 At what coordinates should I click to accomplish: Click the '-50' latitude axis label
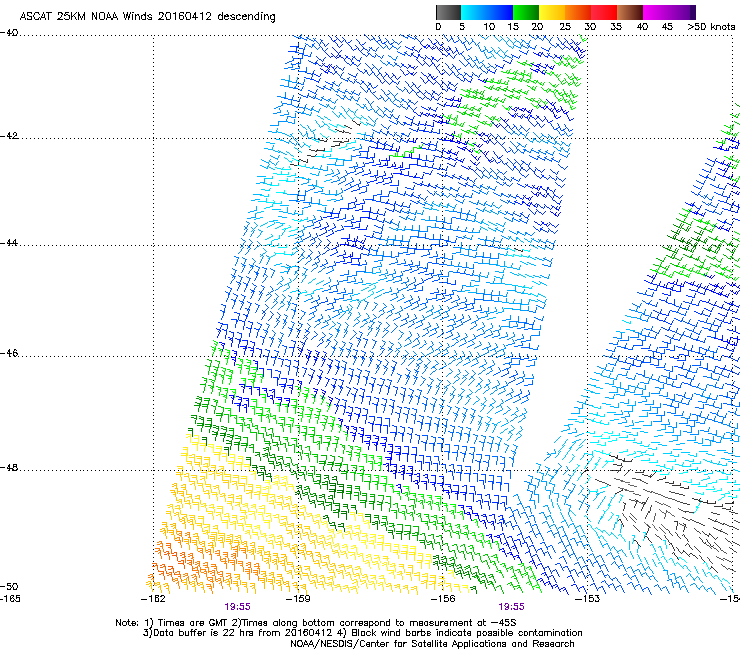(x=9, y=587)
